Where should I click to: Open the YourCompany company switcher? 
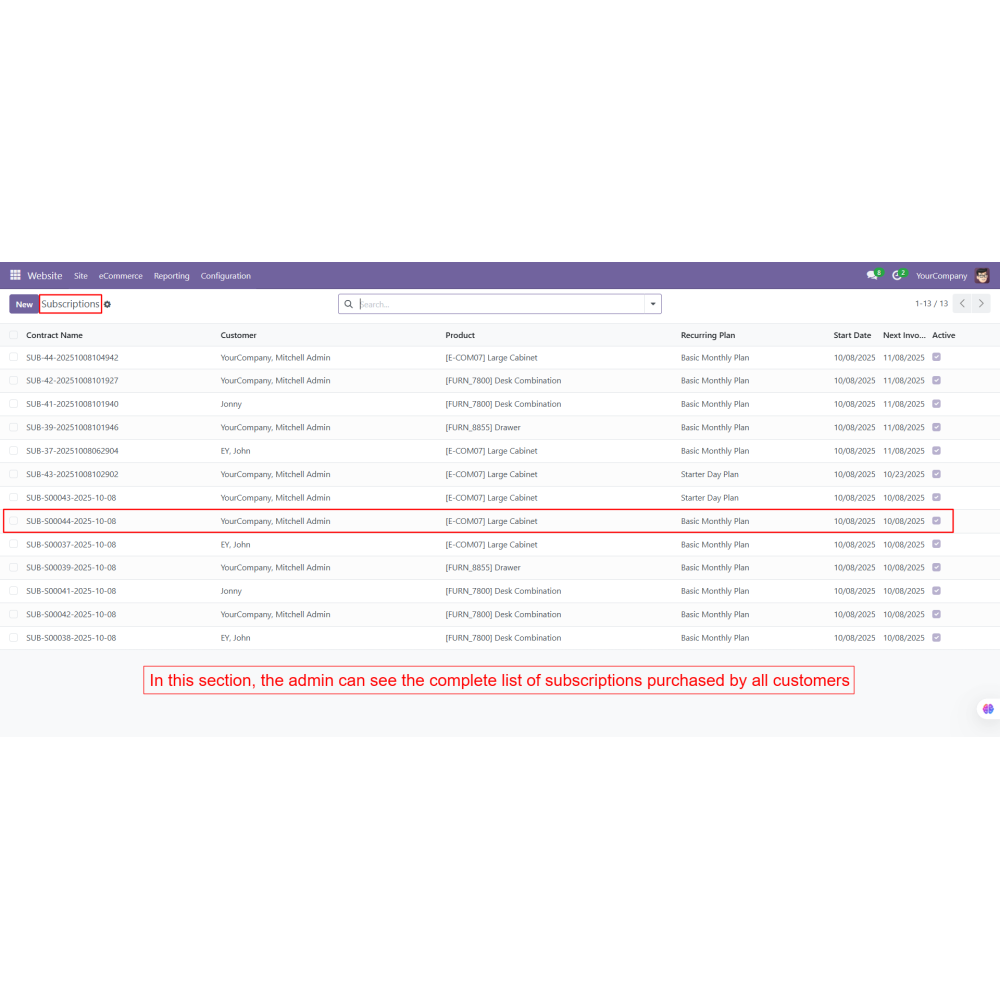point(941,276)
